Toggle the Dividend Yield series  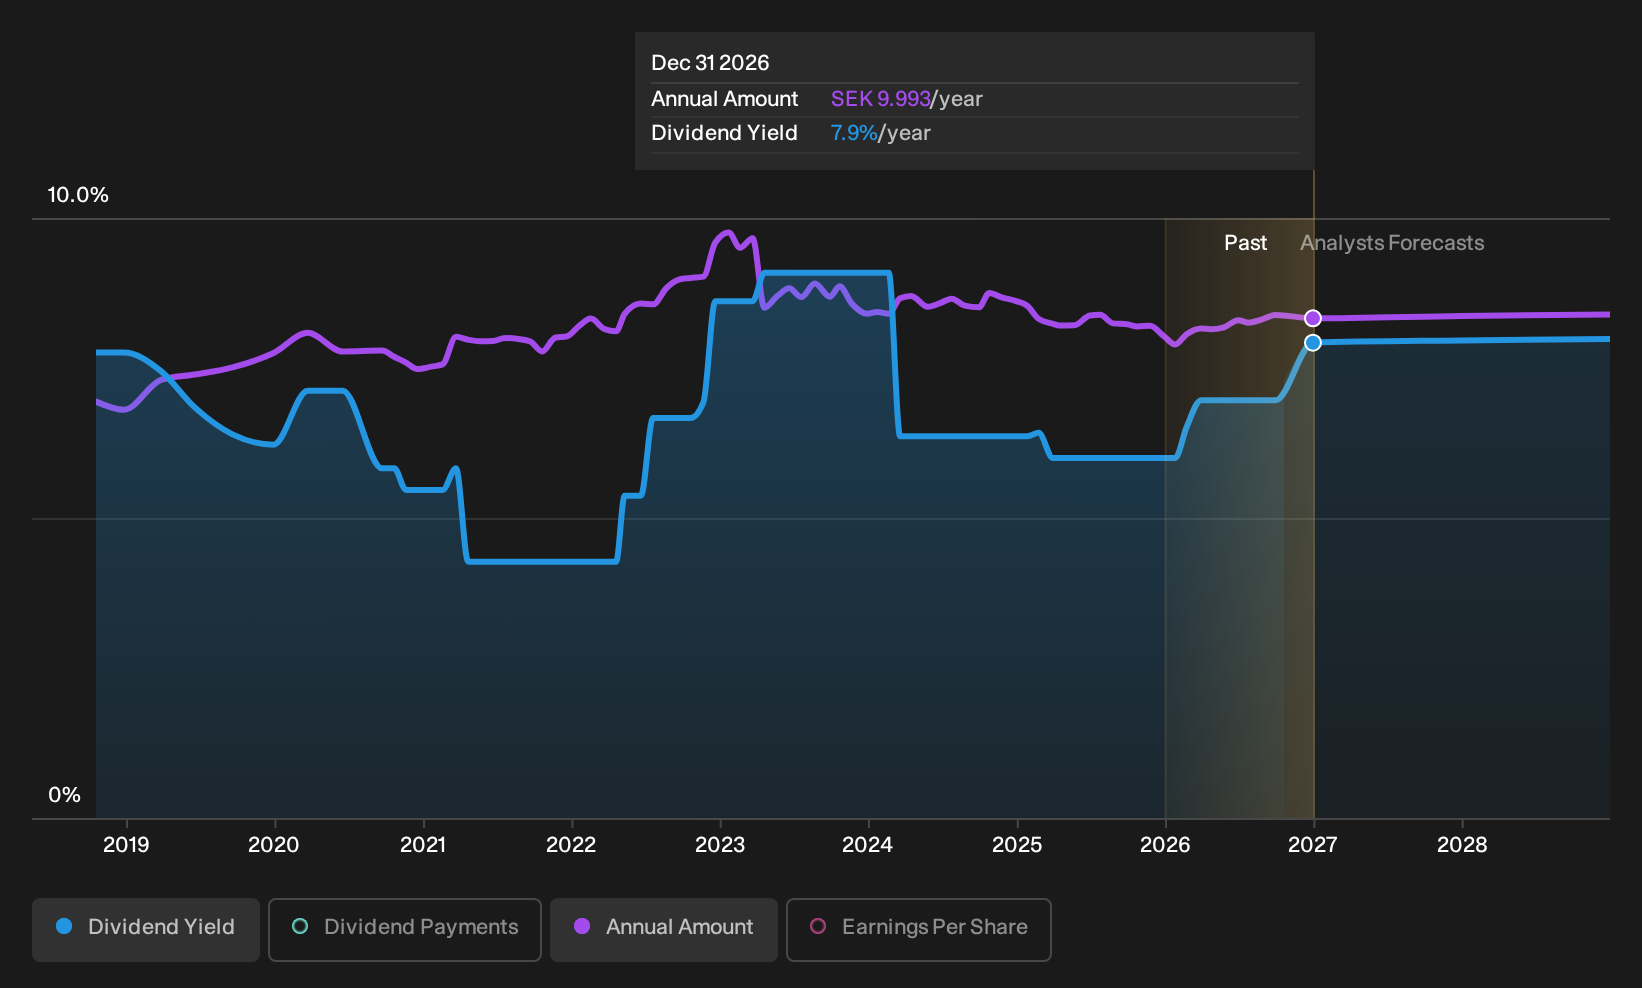[x=146, y=930]
